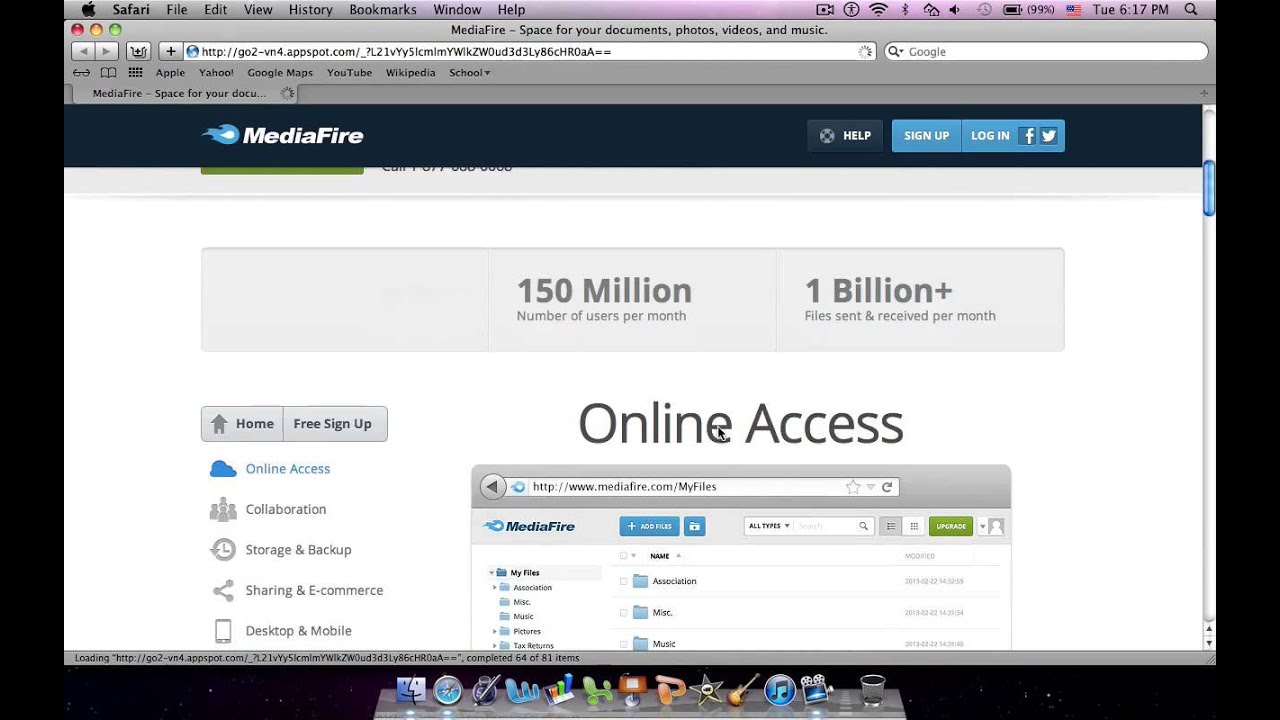1280x720 pixels.
Task: Open the School bookmarks folder dropdown
Action: (469, 73)
